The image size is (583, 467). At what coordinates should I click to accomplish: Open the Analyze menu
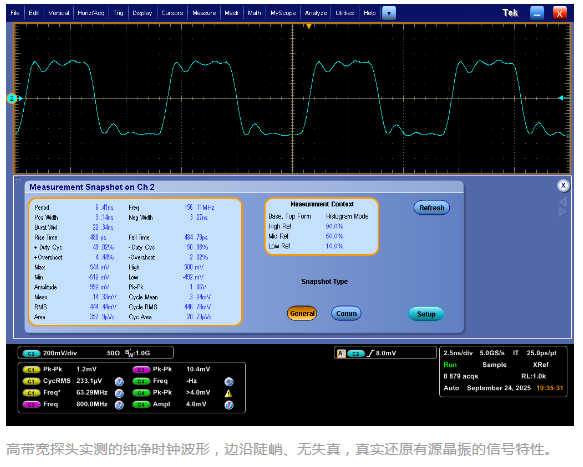point(316,13)
